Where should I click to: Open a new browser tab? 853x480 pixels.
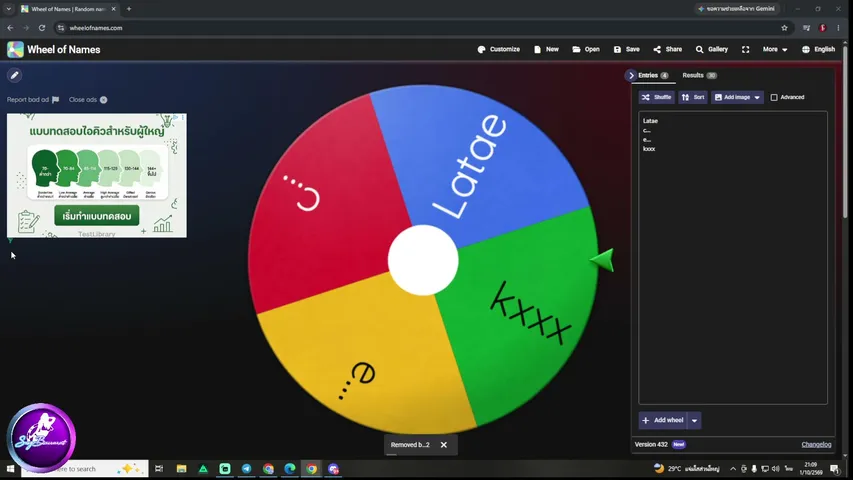(129, 9)
